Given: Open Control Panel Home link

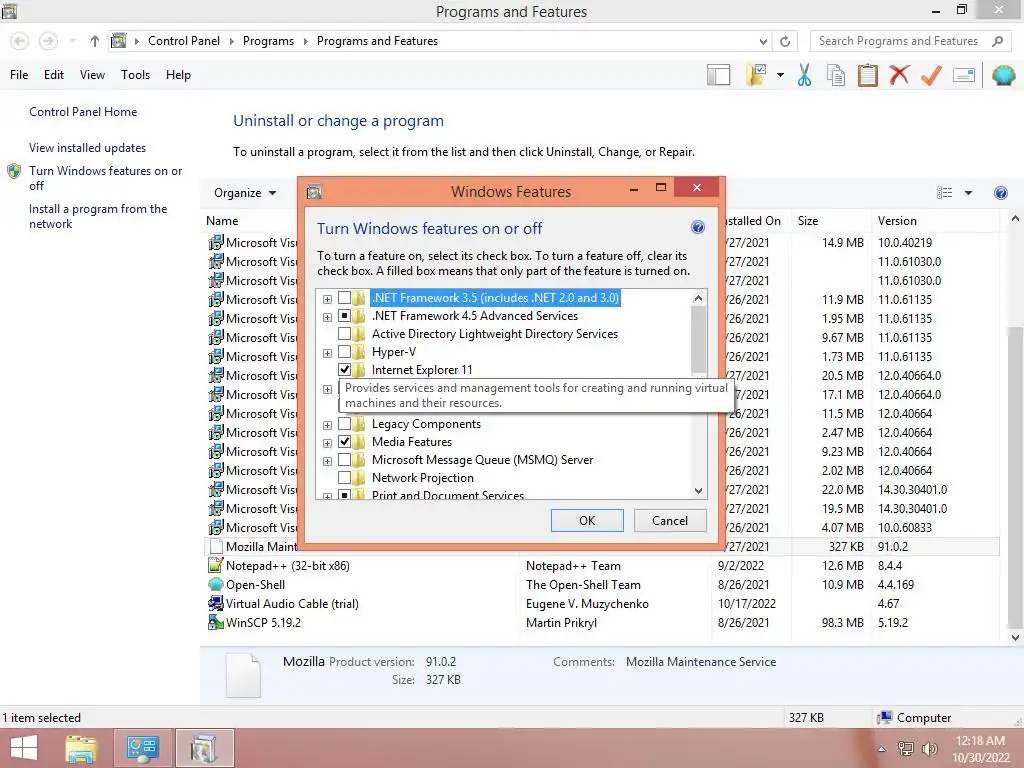Looking at the screenshot, I should point(83,112).
